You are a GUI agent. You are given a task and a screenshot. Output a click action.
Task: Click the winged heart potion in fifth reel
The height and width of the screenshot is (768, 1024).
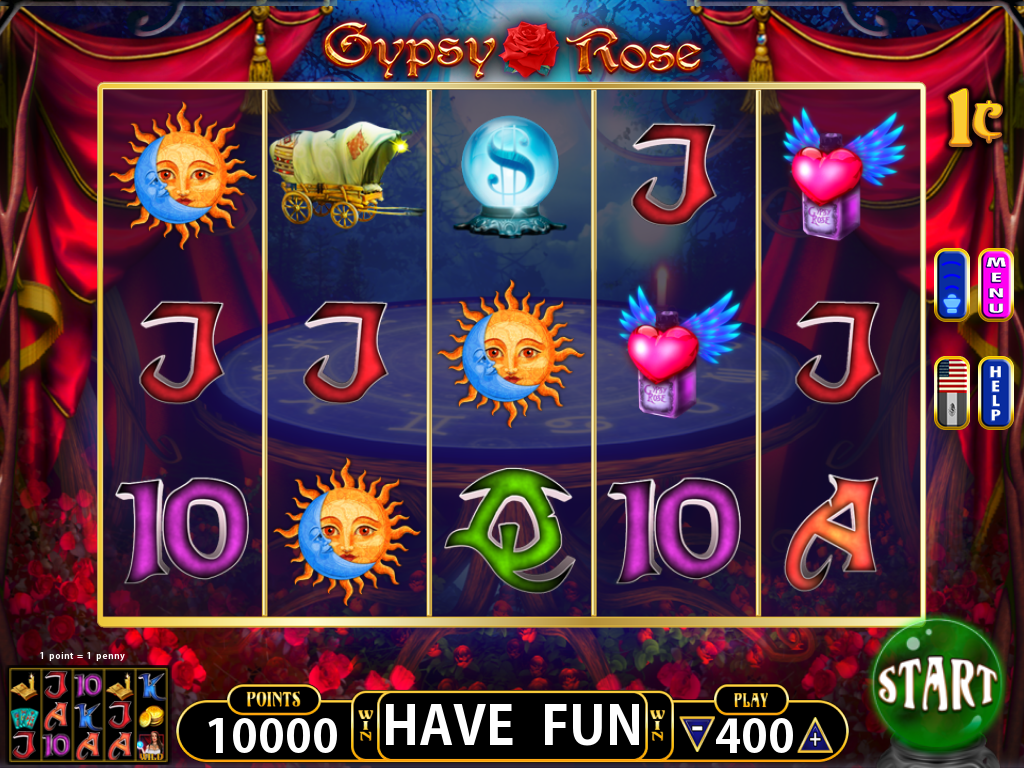click(840, 174)
